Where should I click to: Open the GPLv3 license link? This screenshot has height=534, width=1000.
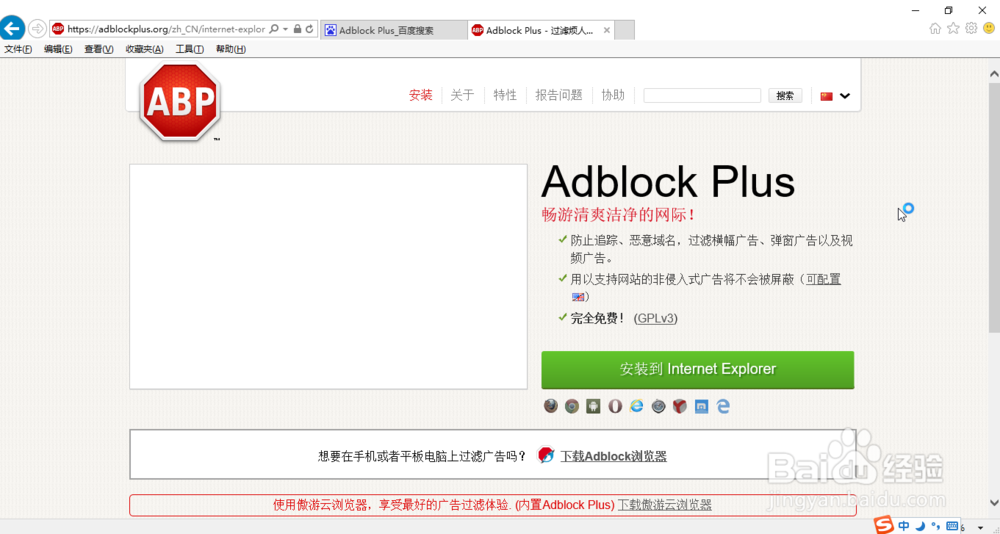coord(656,318)
